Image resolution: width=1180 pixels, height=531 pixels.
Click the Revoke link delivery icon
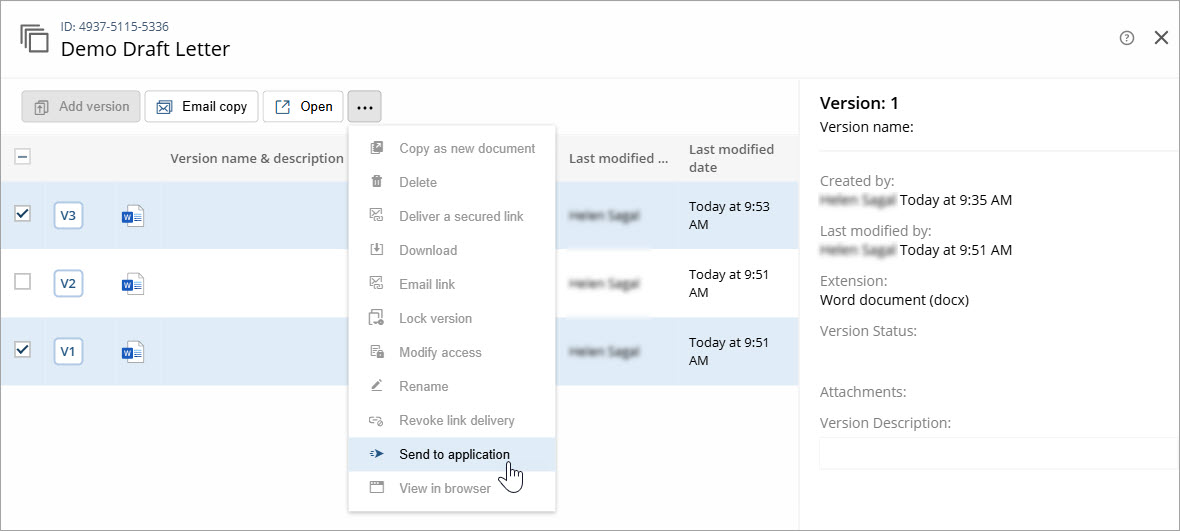coord(377,420)
